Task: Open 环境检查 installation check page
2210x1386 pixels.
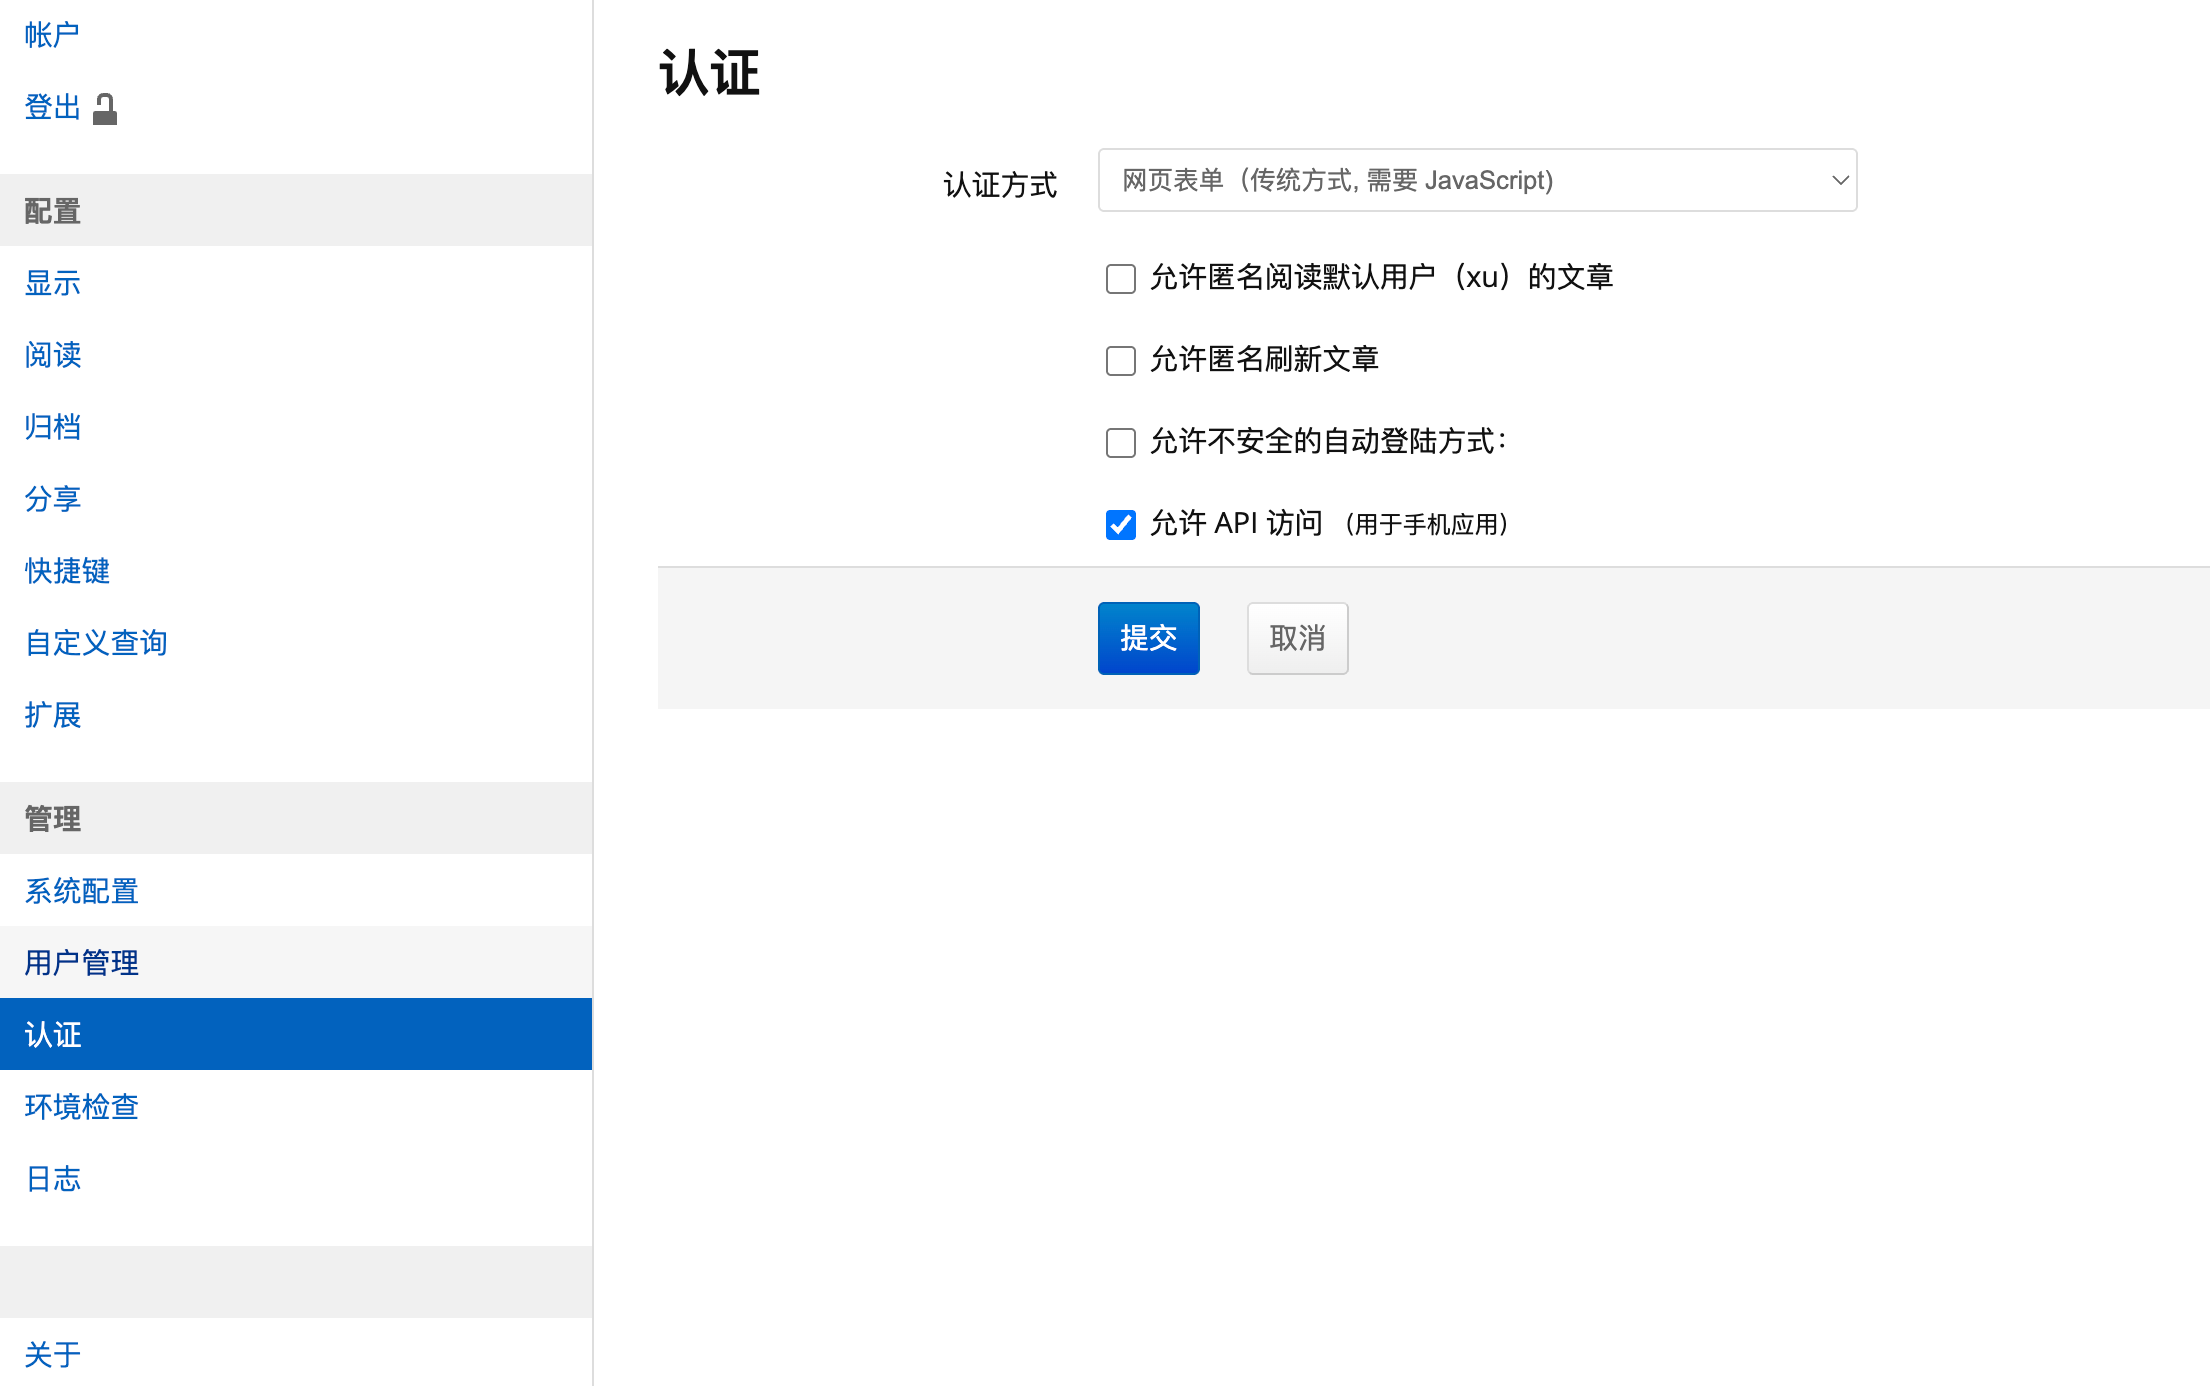Action: pos(81,1107)
